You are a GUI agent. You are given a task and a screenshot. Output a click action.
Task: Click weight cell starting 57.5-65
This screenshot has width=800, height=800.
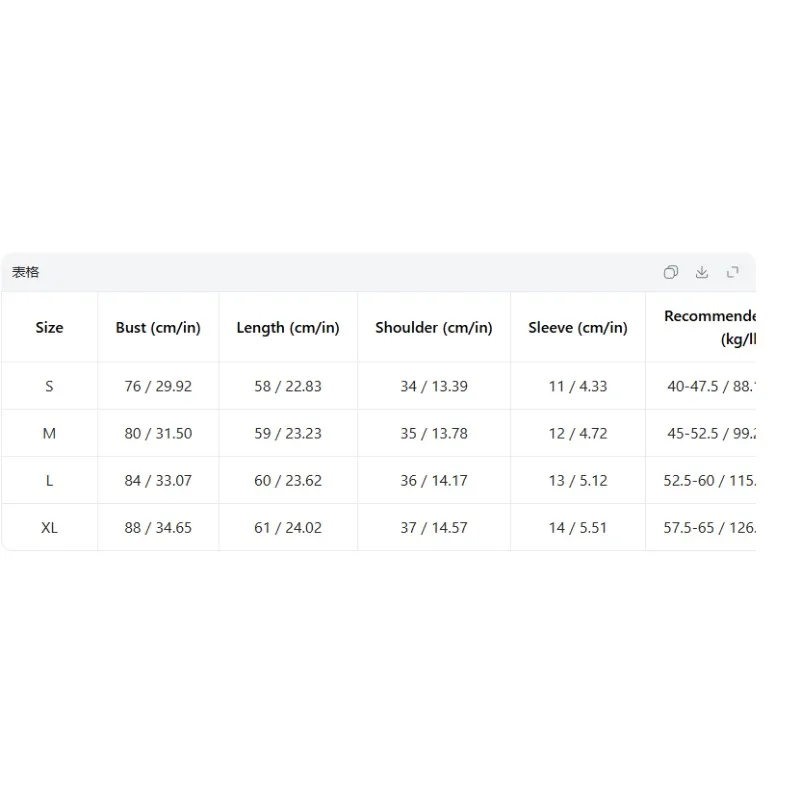coord(709,528)
